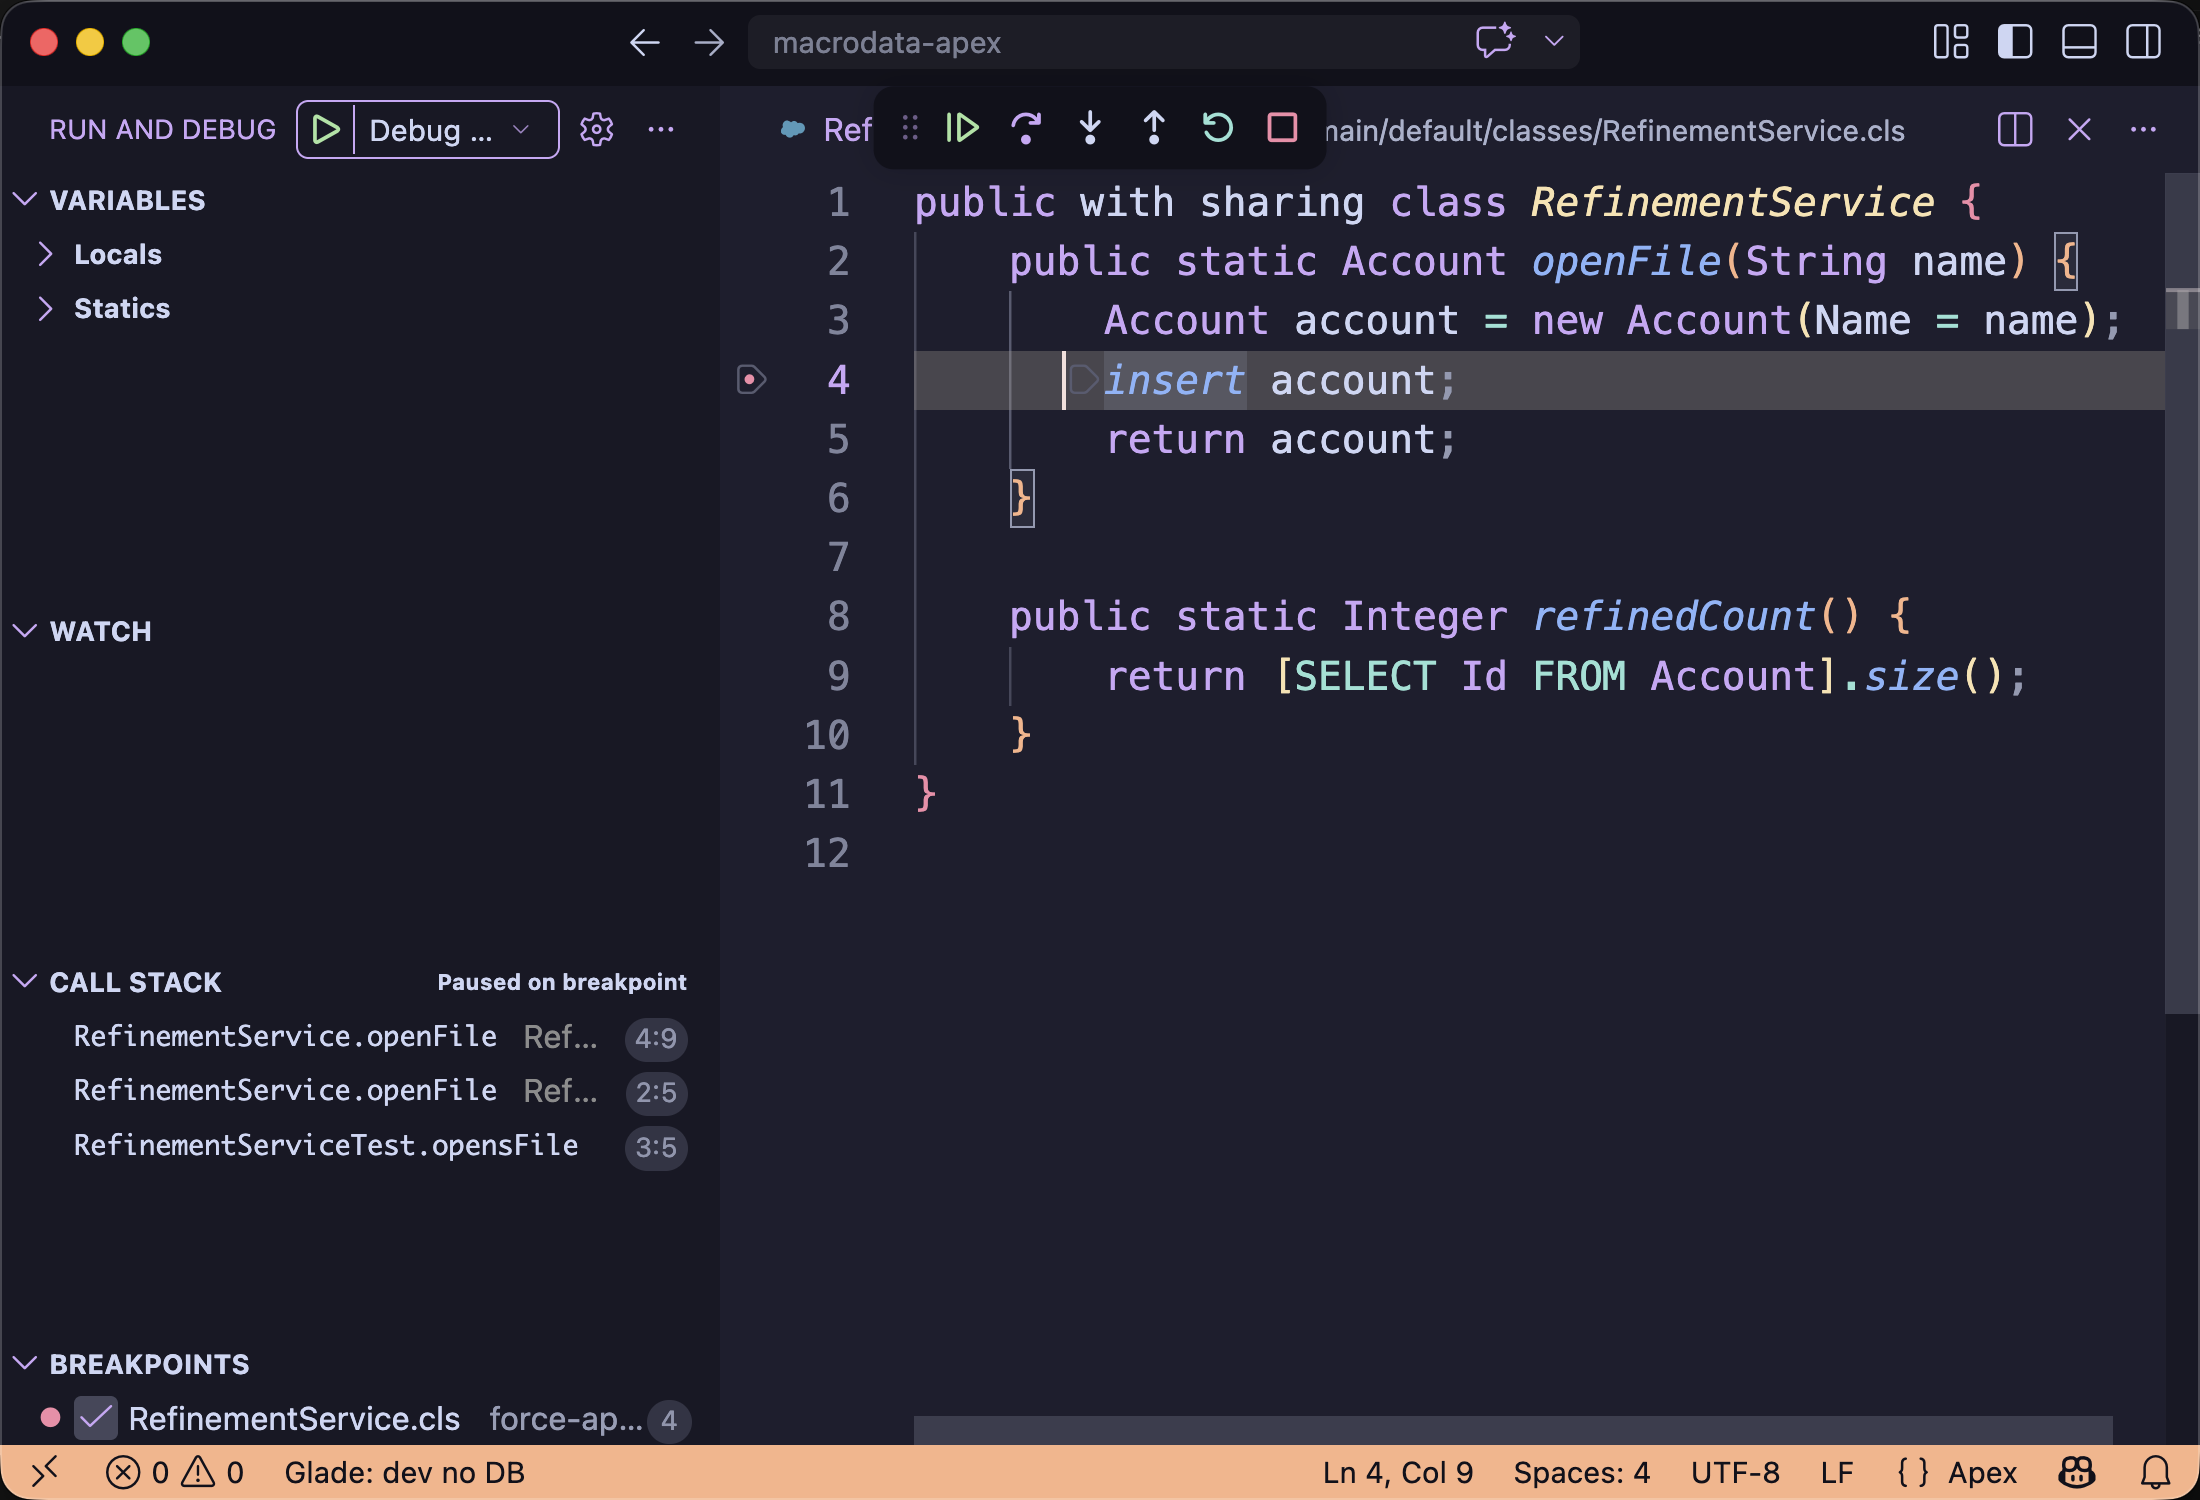Click the RUN AND DEBUG title
The height and width of the screenshot is (1500, 2200).
[162, 130]
